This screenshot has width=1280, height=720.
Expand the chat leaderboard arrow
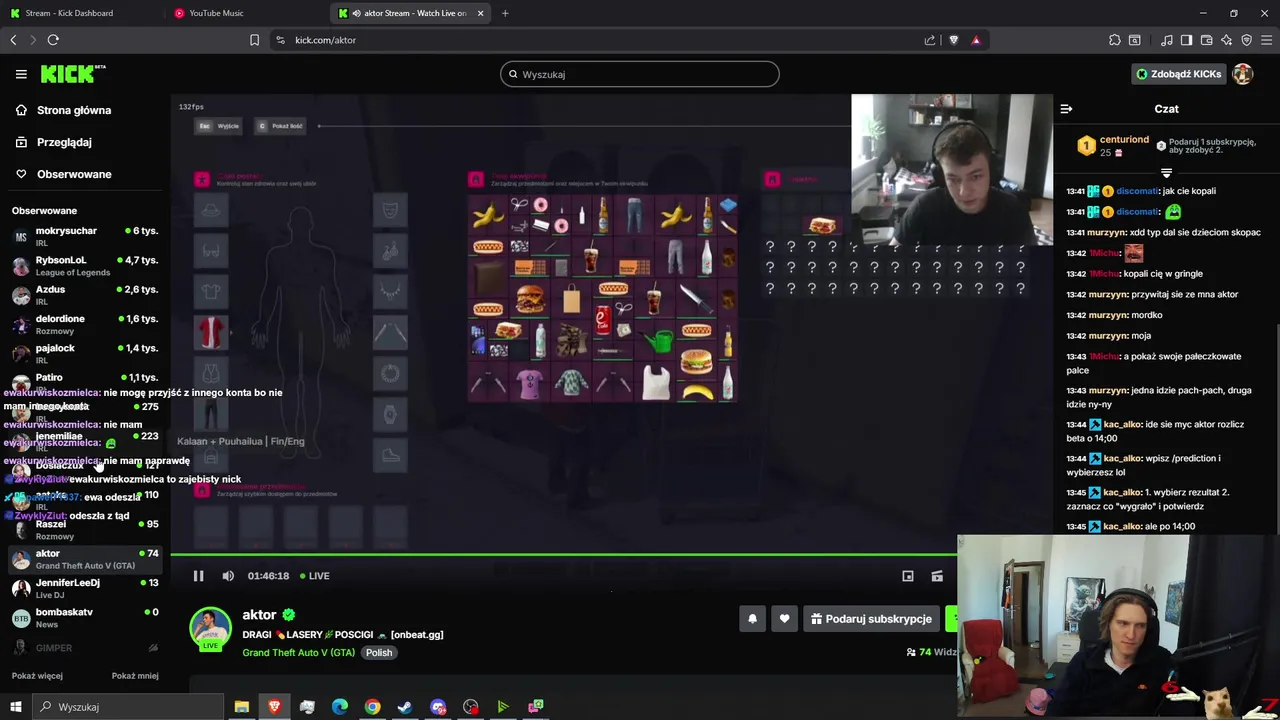click(1166, 173)
